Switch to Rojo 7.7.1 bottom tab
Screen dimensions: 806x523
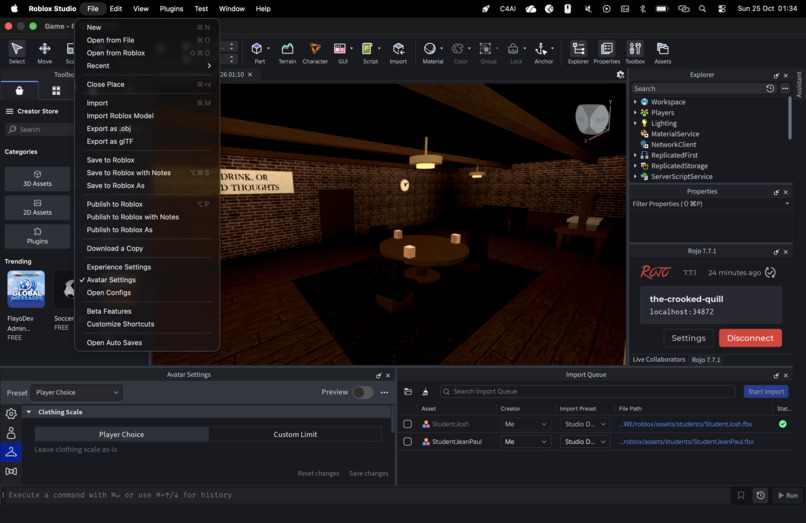tap(706, 360)
